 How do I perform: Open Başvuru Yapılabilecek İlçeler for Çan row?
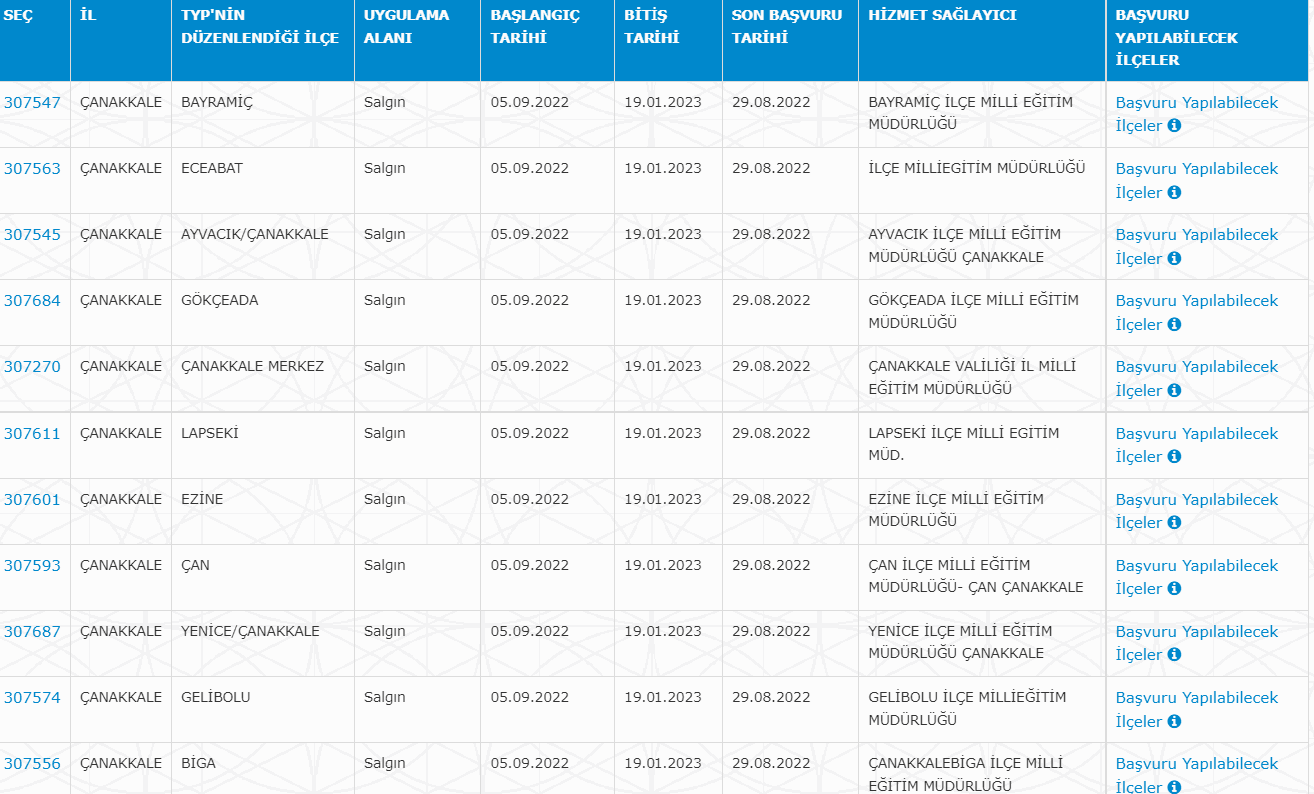click(1196, 566)
